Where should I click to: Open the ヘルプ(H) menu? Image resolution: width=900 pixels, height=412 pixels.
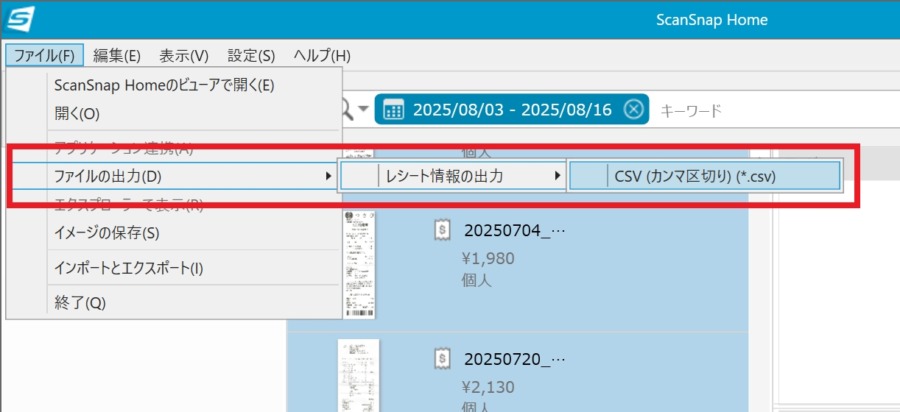[x=322, y=56]
